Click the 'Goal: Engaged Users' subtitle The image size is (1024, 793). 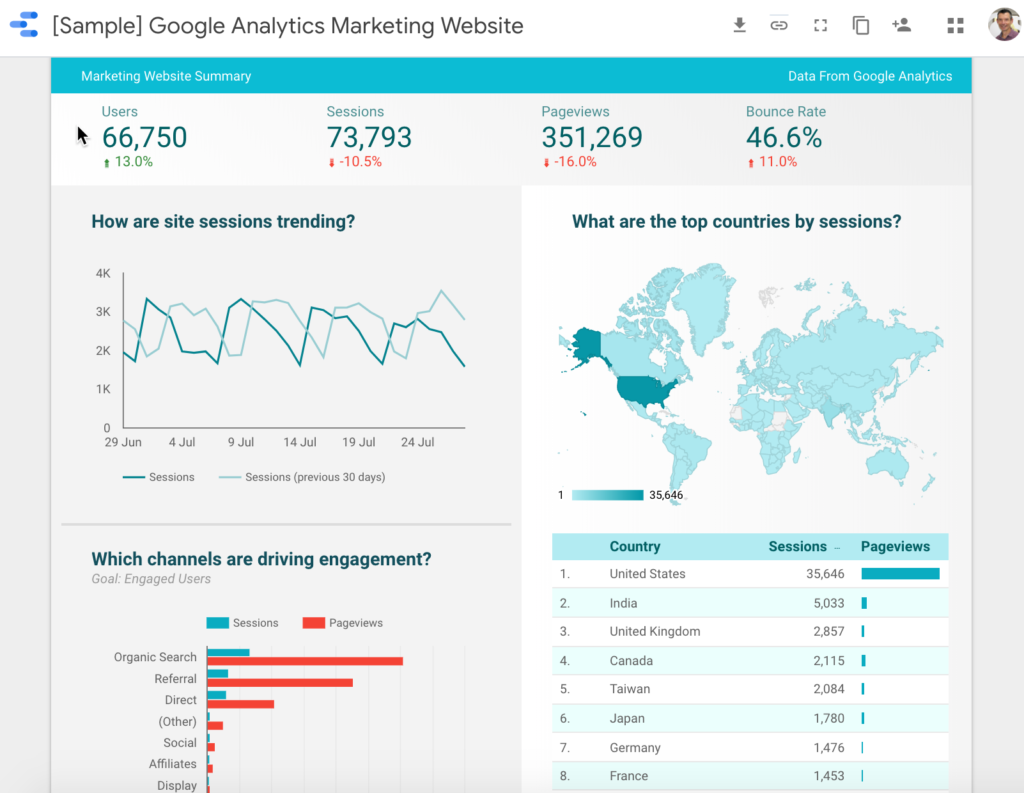(x=151, y=579)
